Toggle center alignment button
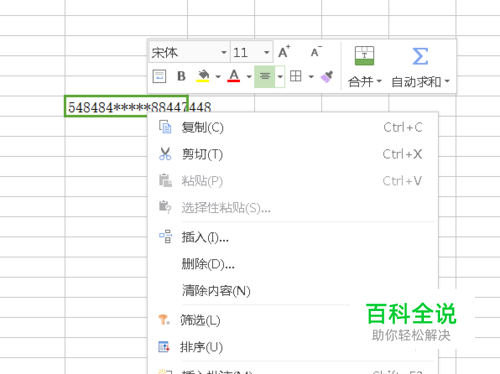 pyautogui.click(x=265, y=76)
